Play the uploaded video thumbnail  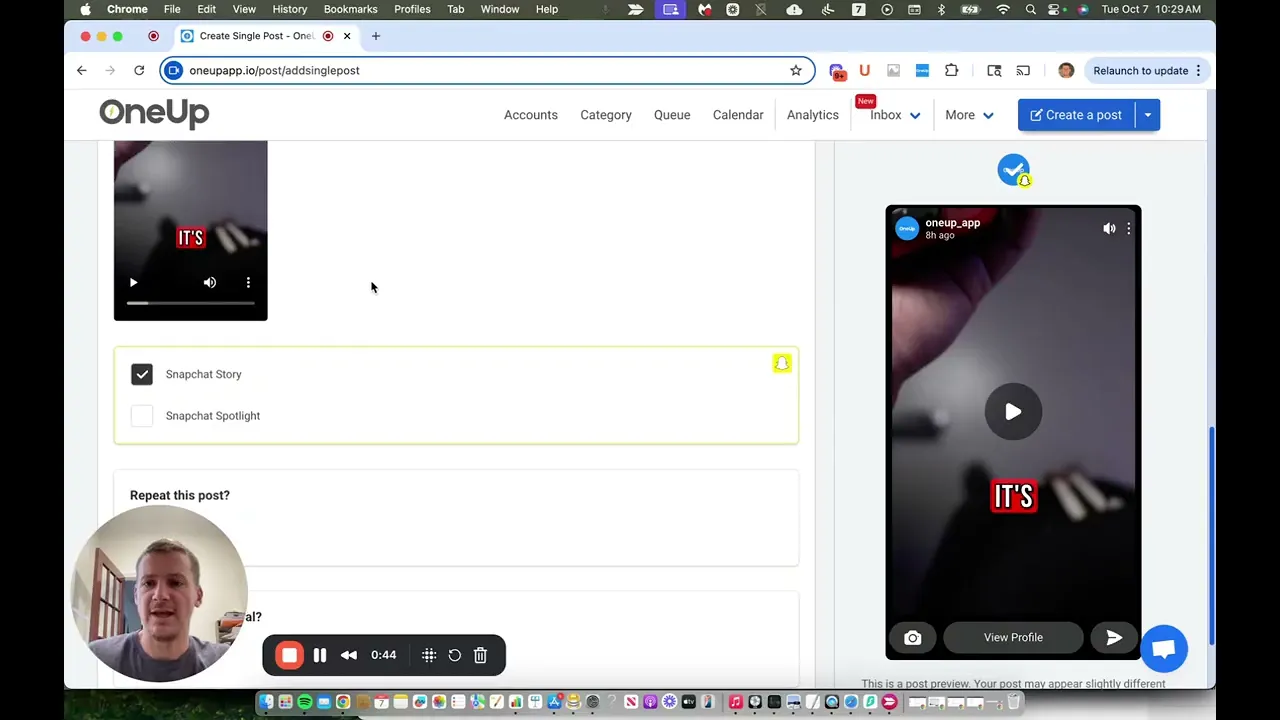pyautogui.click(x=133, y=283)
